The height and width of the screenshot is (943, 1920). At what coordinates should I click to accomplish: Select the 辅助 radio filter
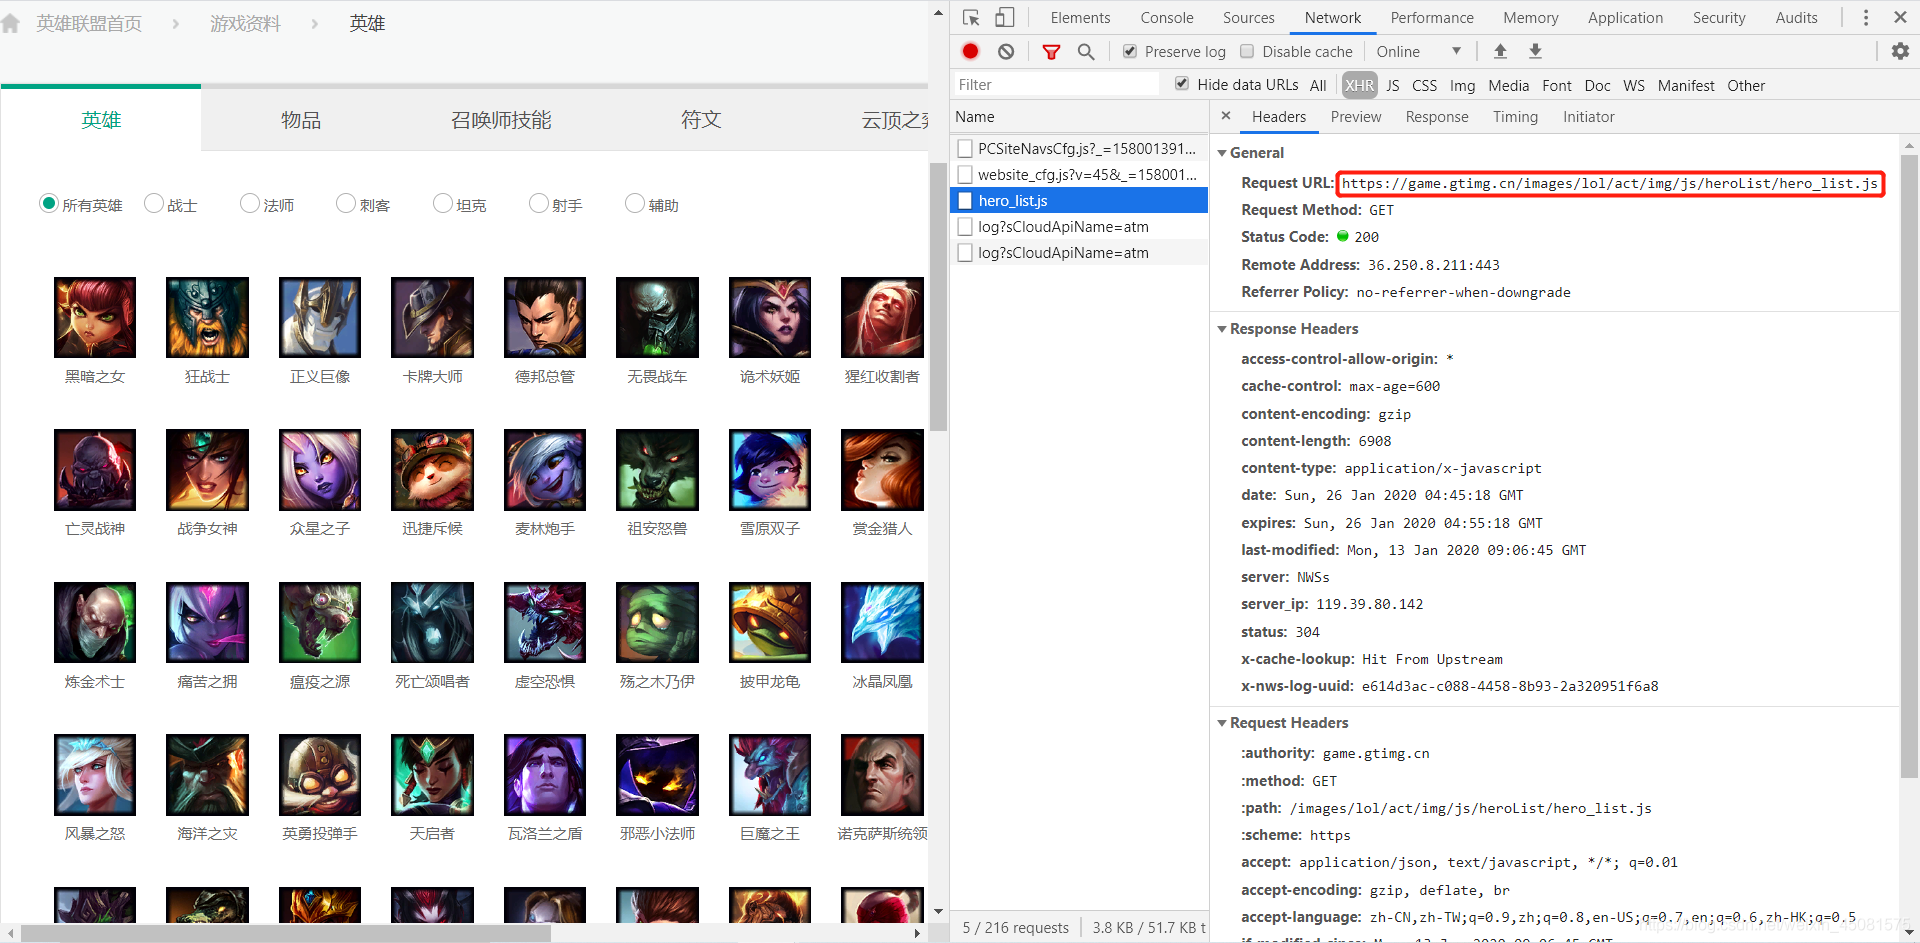635,203
